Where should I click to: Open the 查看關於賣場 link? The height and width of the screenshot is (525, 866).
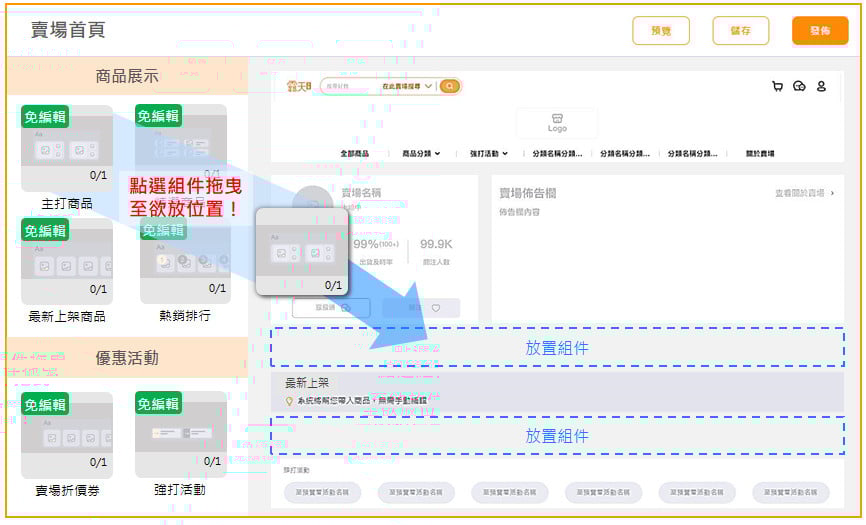pyautogui.click(x=804, y=193)
